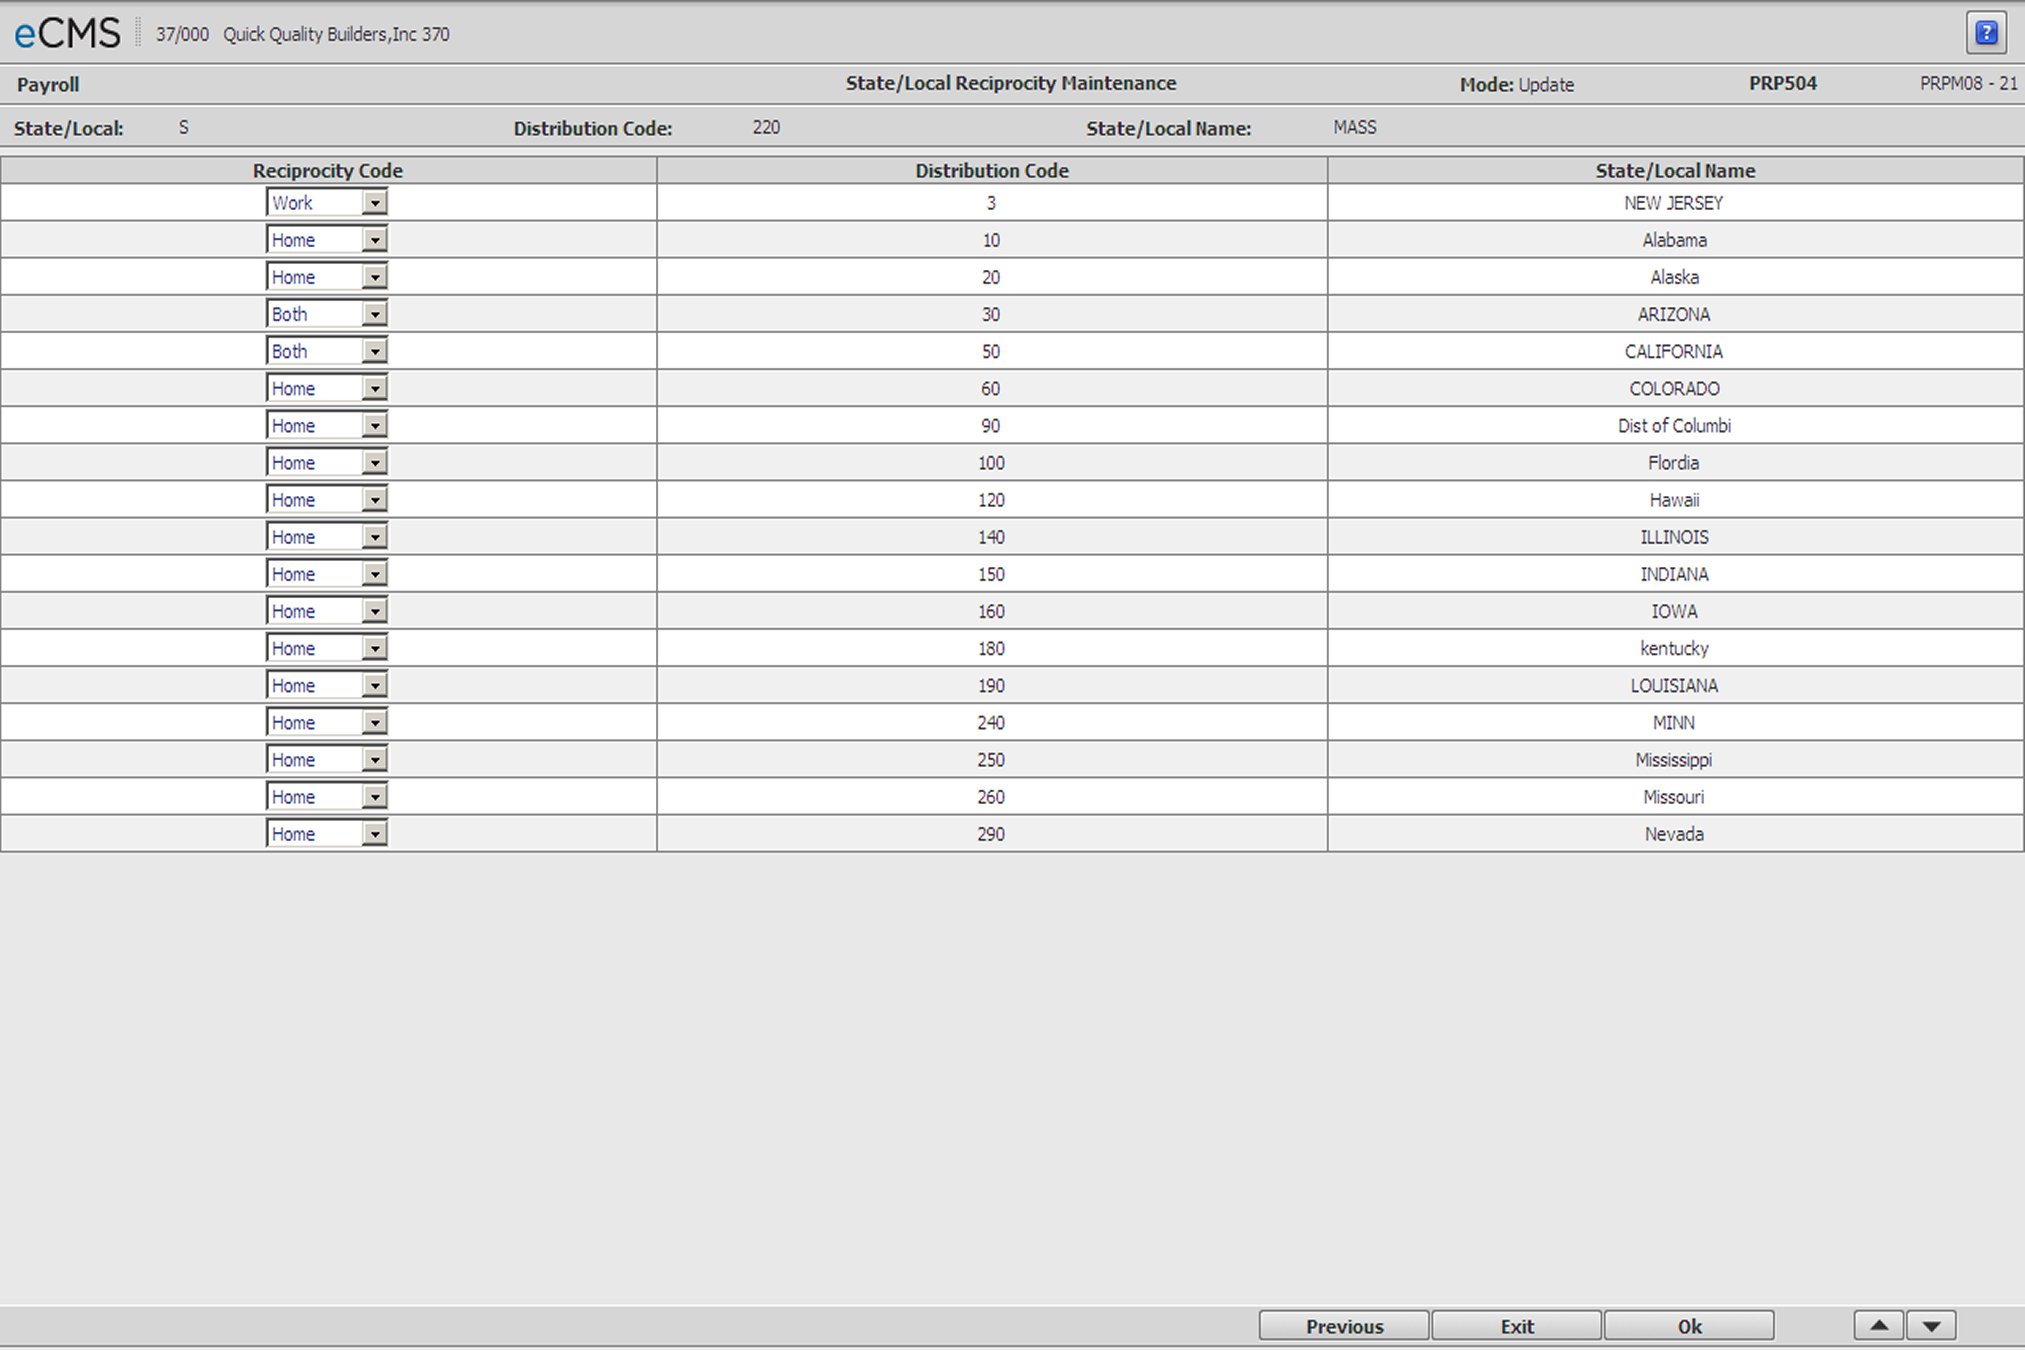Expand the Illinois reciprocity code dropdown
Viewport: 2025px width, 1350px height.
[375, 537]
